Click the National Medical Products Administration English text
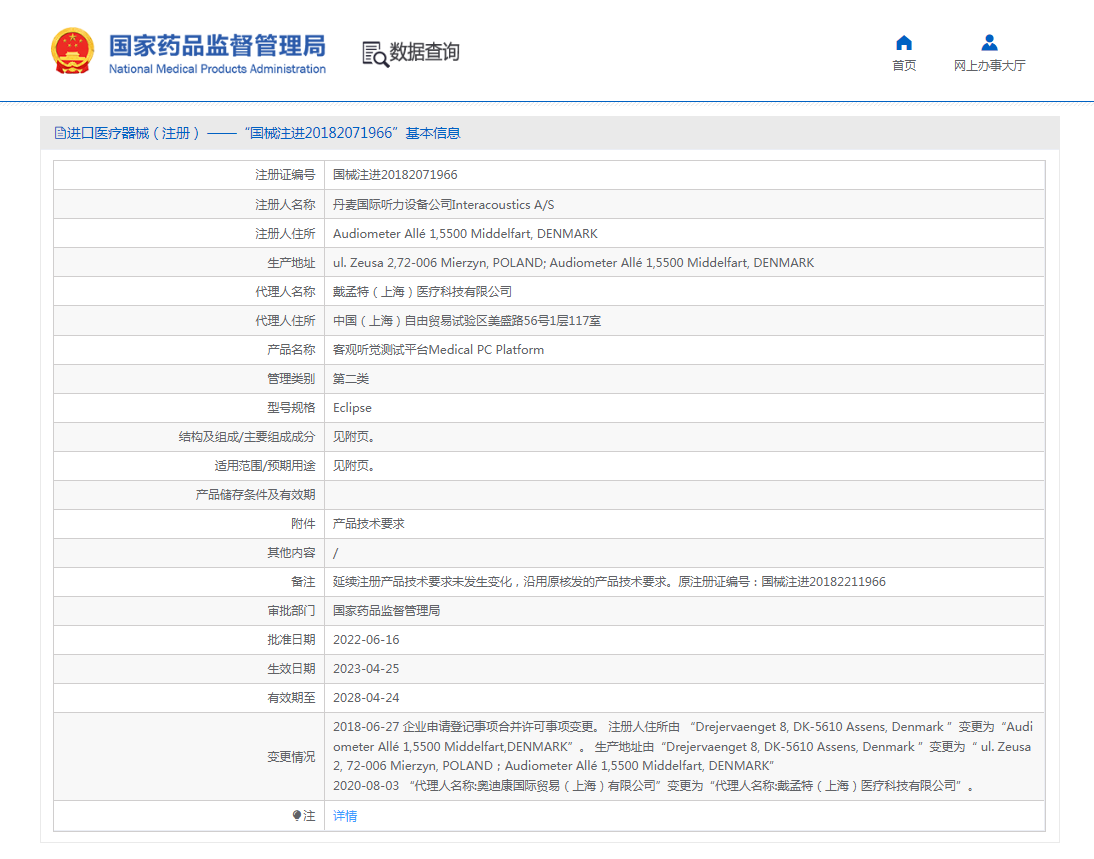The width and height of the screenshot is (1094, 859). click(217, 70)
